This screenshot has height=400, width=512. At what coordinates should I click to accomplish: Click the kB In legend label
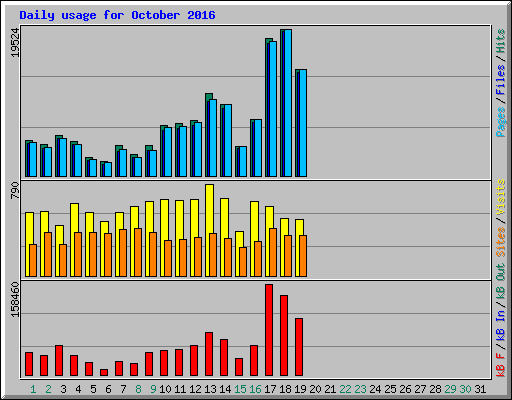pos(501,325)
